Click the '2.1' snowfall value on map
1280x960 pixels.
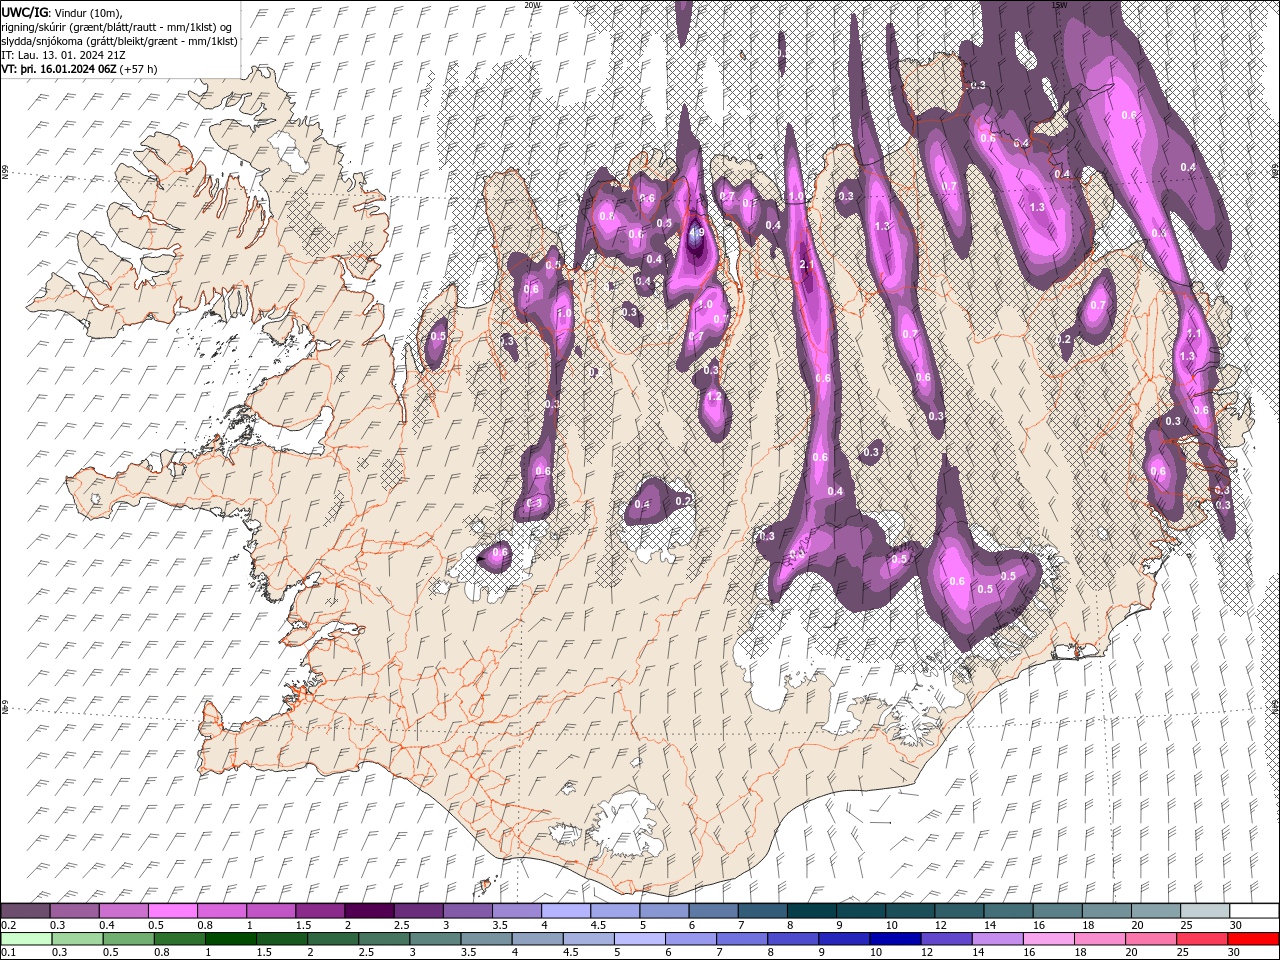[x=807, y=264]
